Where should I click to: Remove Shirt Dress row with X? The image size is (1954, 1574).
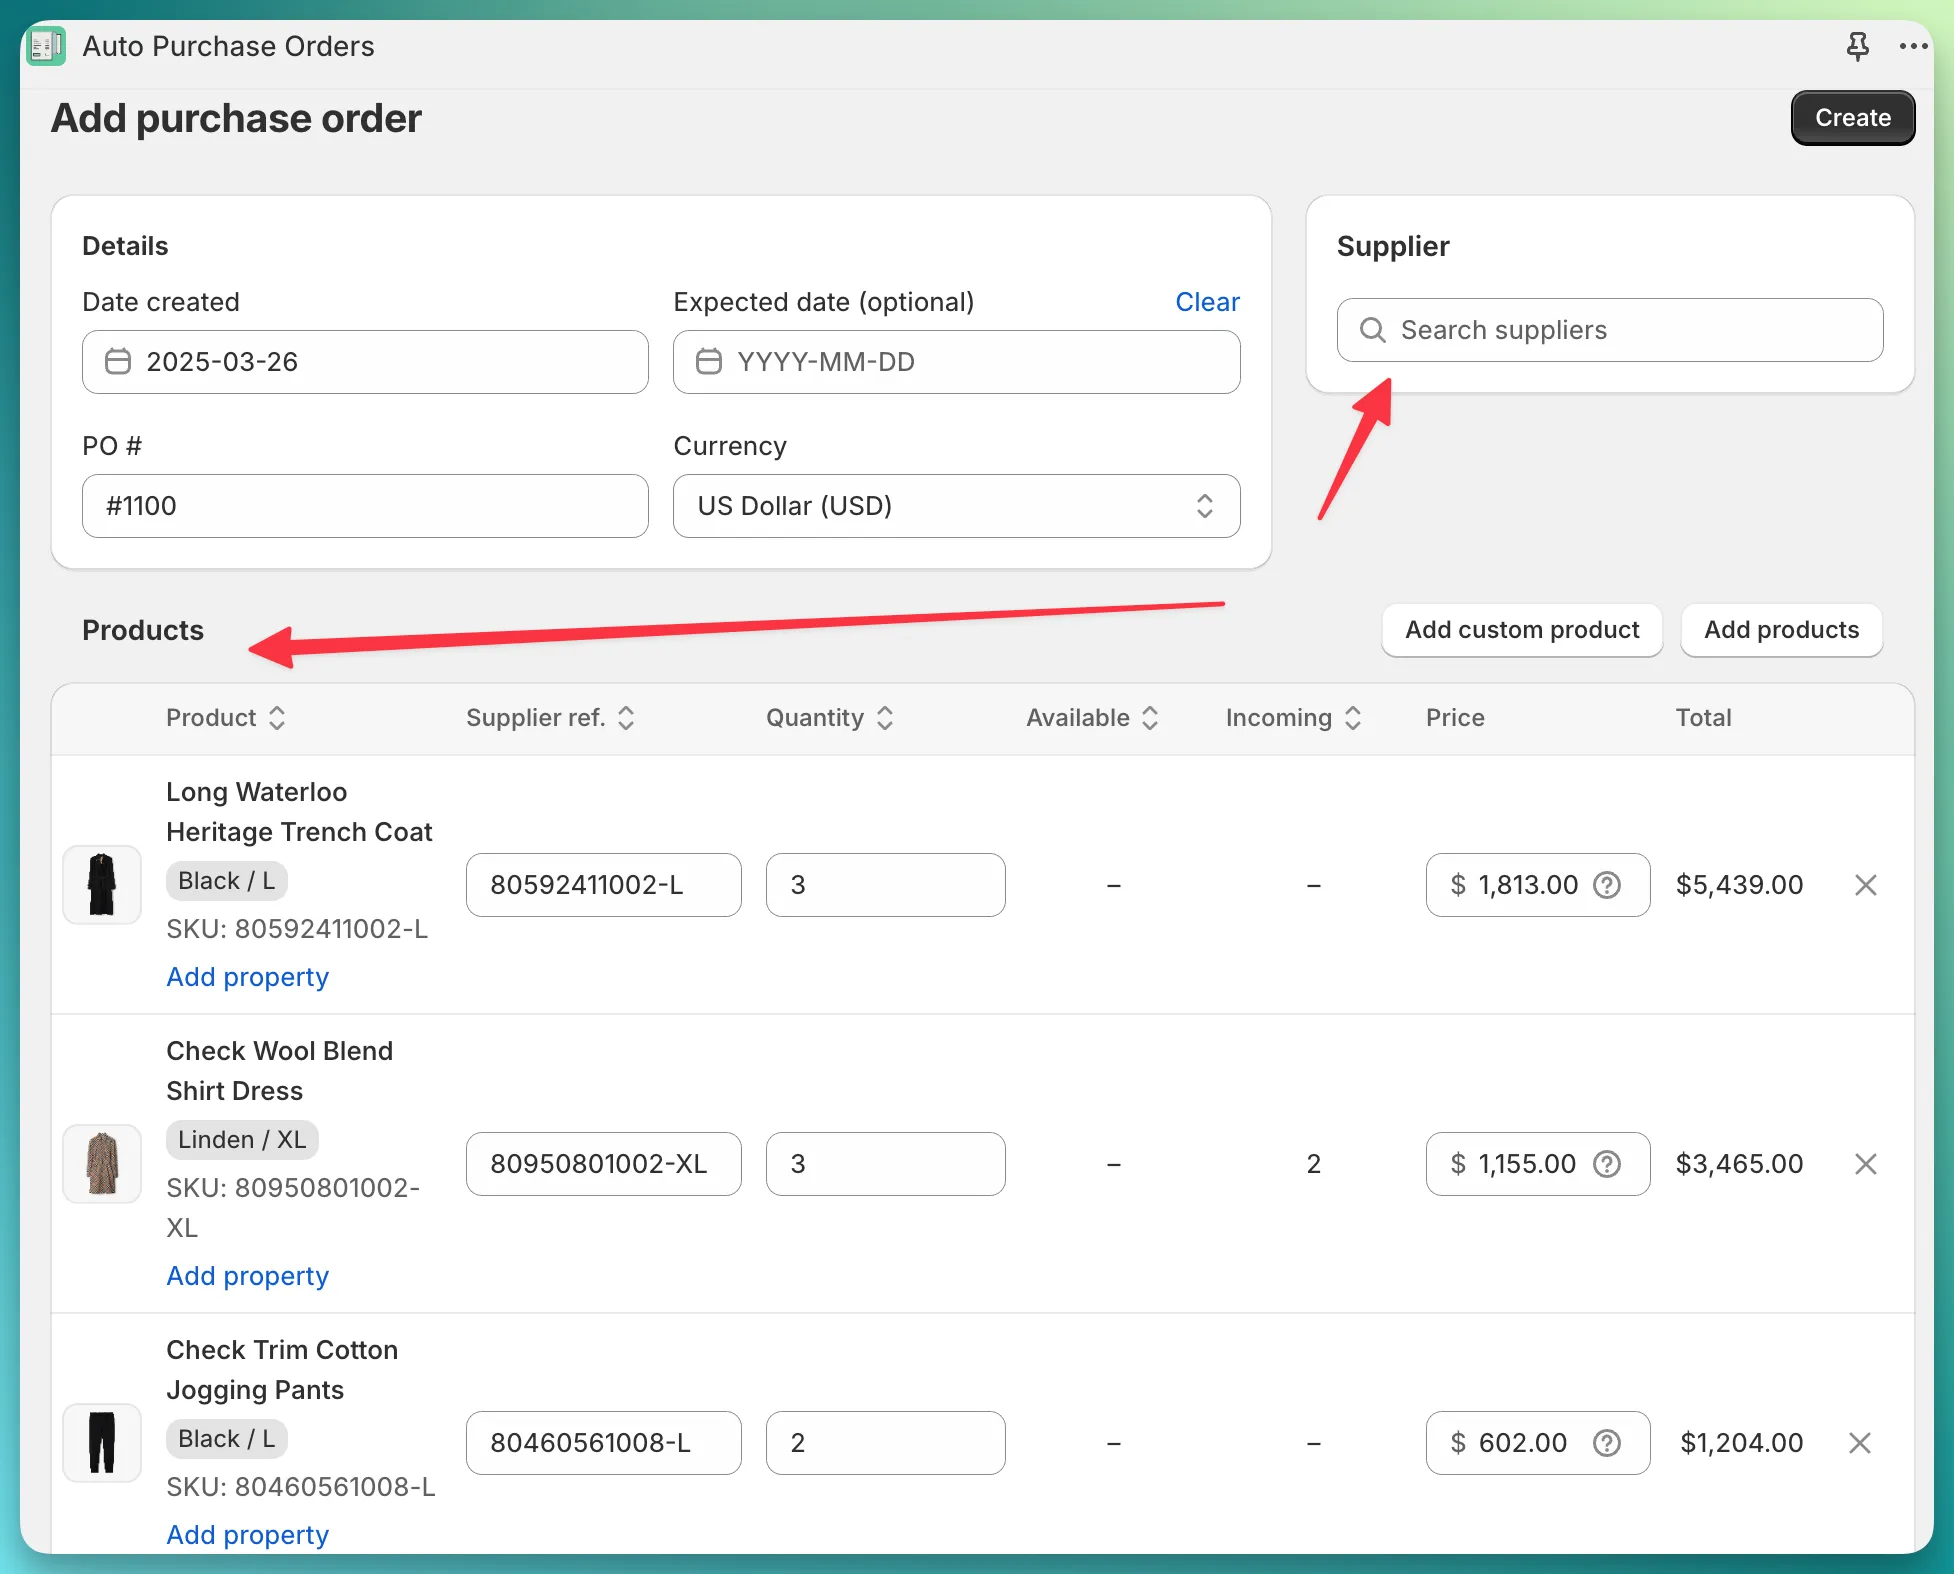click(x=1865, y=1164)
